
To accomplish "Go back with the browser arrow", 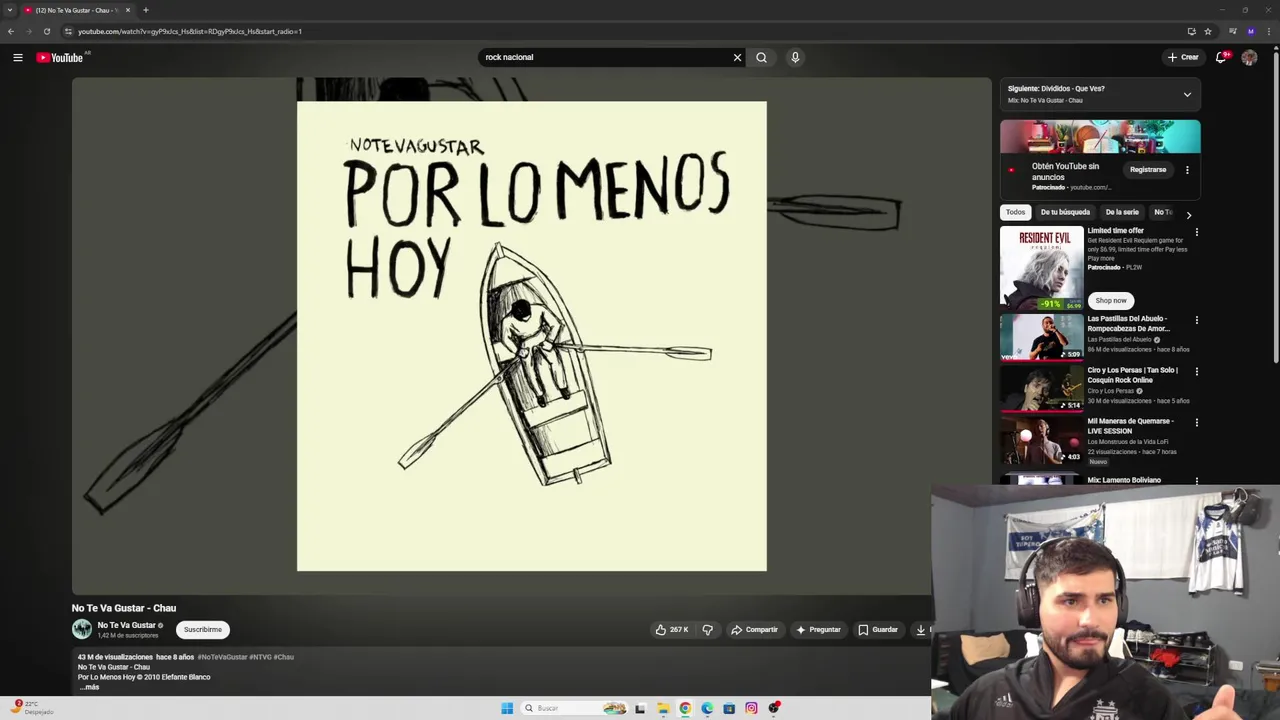I will pos(11,31).
